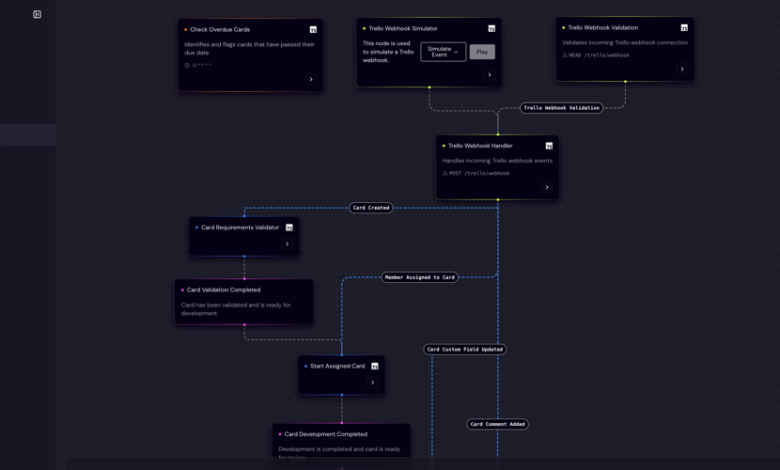Click the endpoint icon beside HEAD /trello/webhook

[565, 55]
